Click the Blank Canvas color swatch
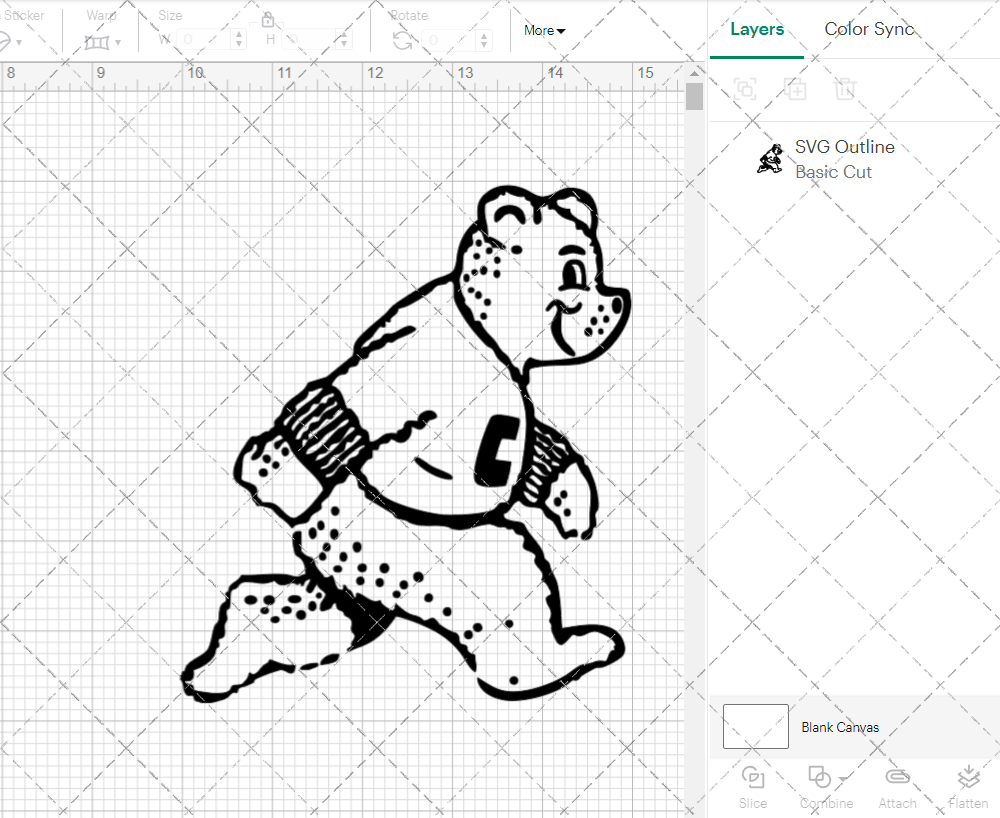Image resolution: width=1000 pixels, height=818 pixels. pyautogui.click(x=754, y=727)
